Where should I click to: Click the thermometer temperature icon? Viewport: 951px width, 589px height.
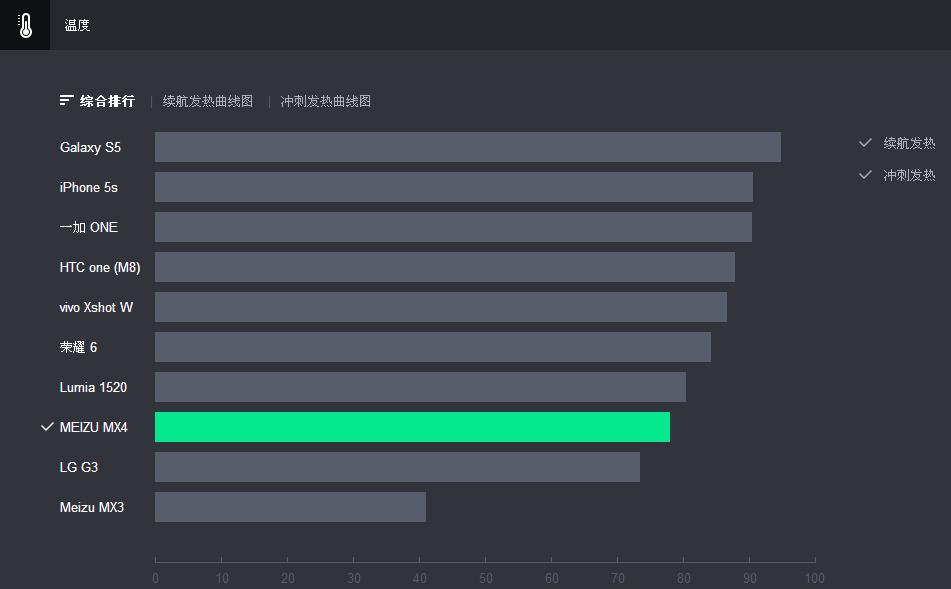point(25,25)
